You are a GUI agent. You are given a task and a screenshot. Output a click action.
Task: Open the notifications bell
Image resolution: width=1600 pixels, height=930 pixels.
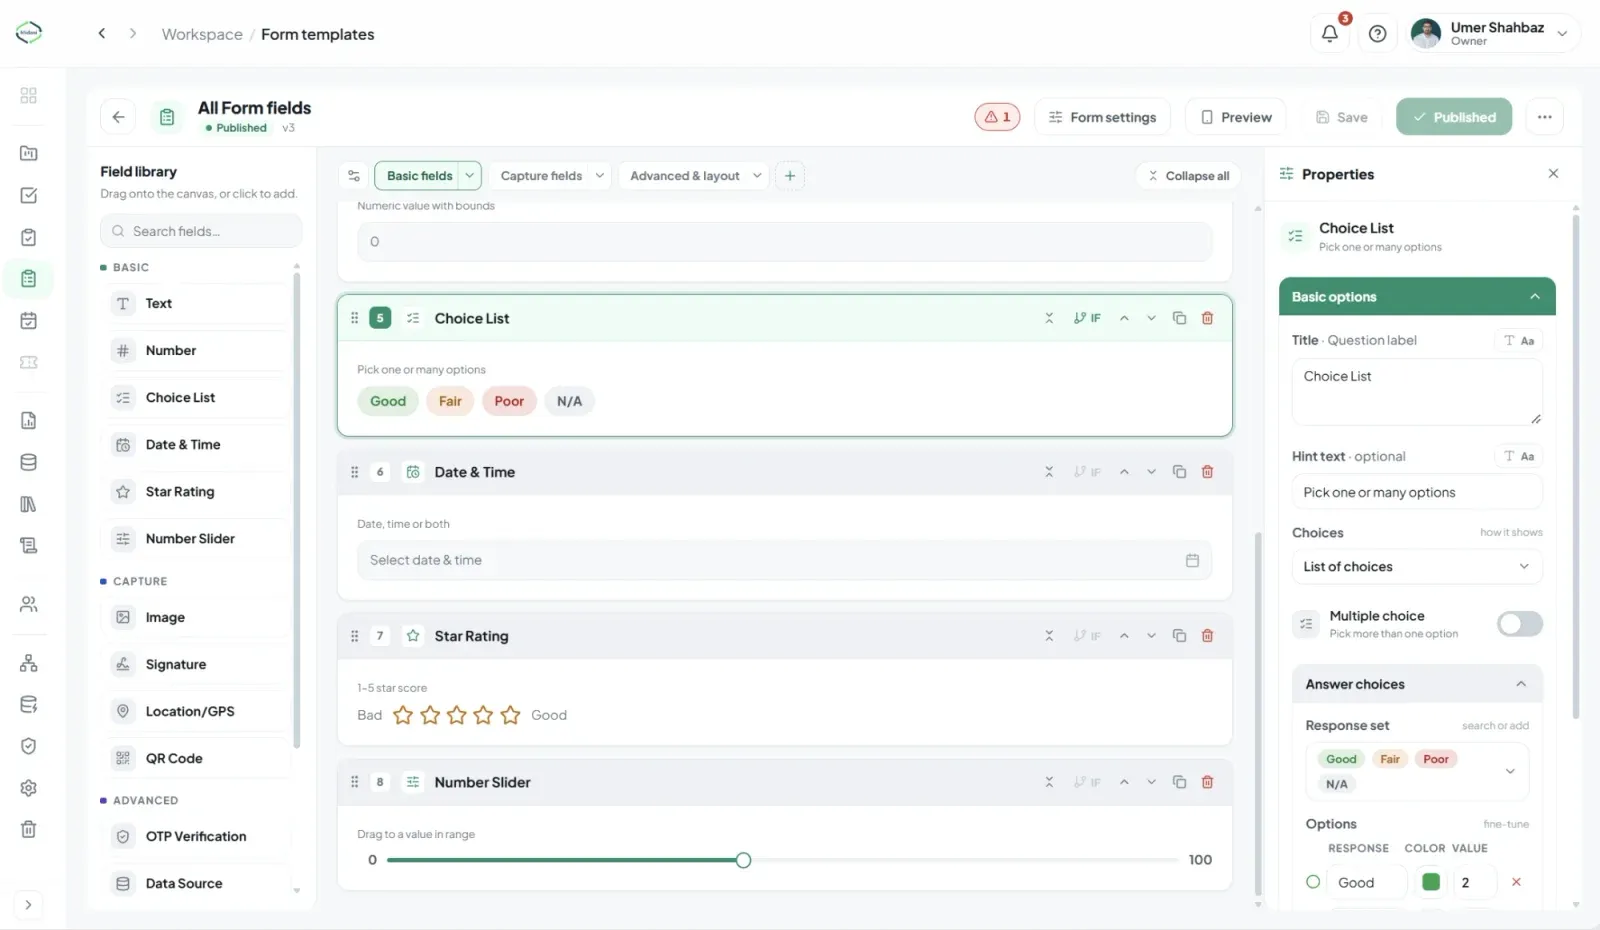pos(1329,34)
